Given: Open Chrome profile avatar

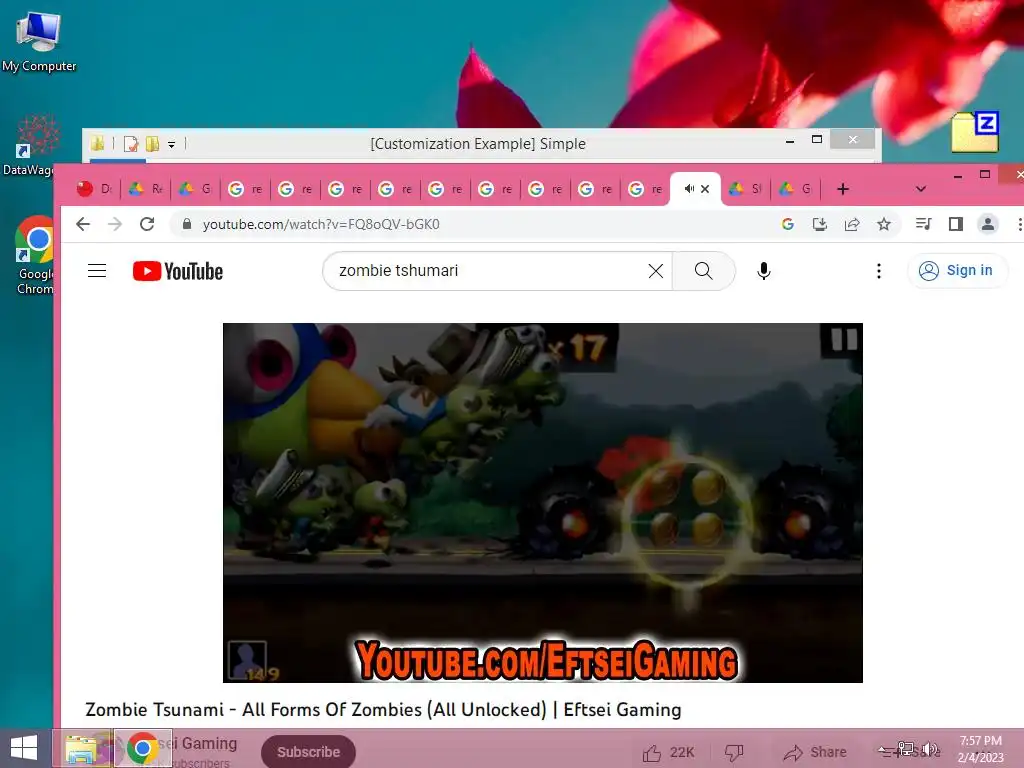Looking at the screenshot, I should pos(988,225).
